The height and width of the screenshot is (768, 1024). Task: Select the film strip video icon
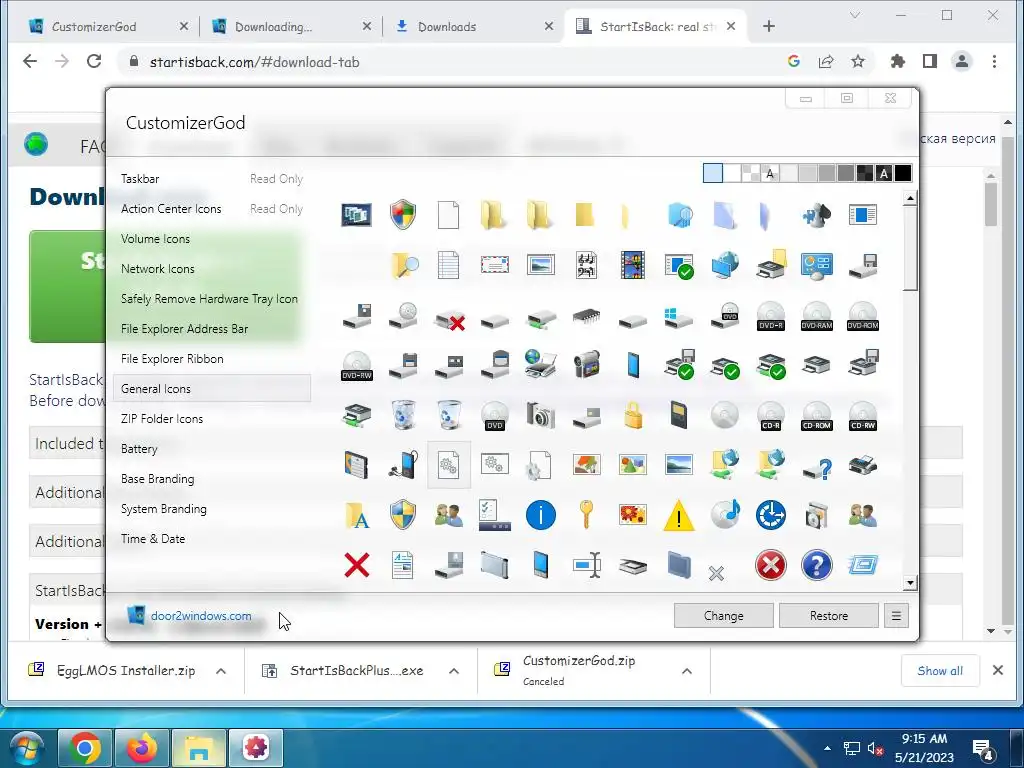pyautogui.click(x=632, y=265)
